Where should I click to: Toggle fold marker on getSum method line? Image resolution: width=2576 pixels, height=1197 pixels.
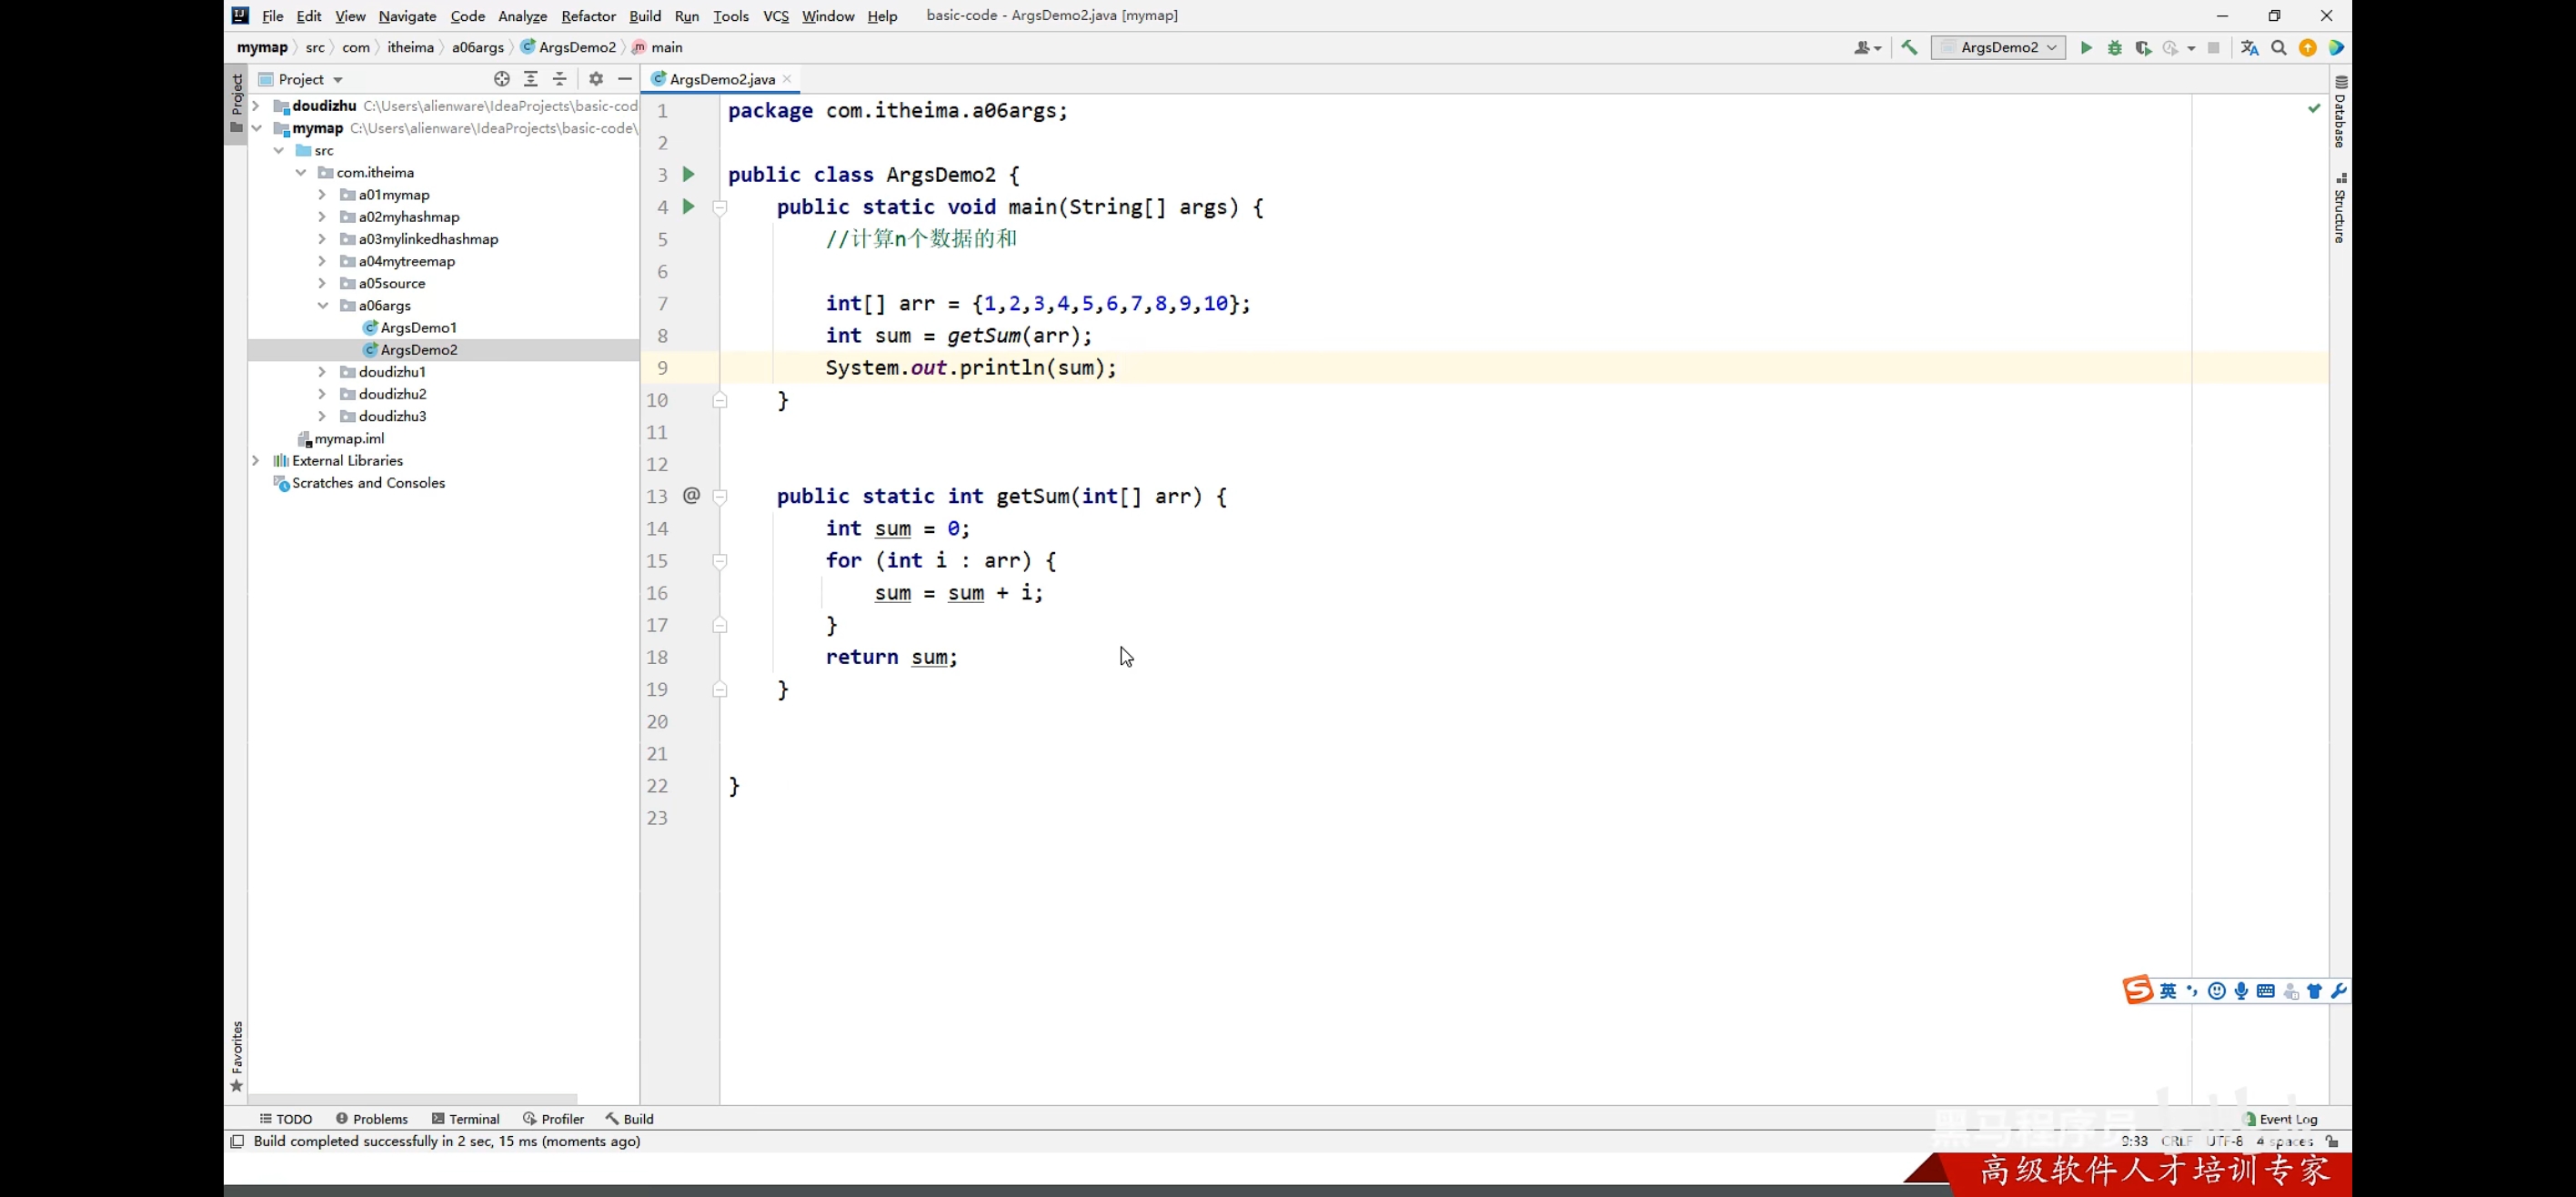[720, 497]
